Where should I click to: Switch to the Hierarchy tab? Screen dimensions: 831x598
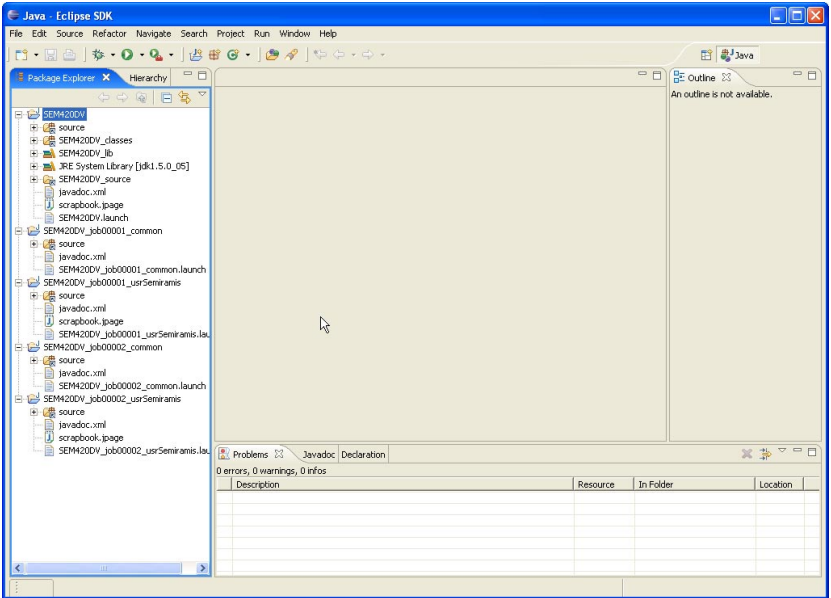pos(148,77)
